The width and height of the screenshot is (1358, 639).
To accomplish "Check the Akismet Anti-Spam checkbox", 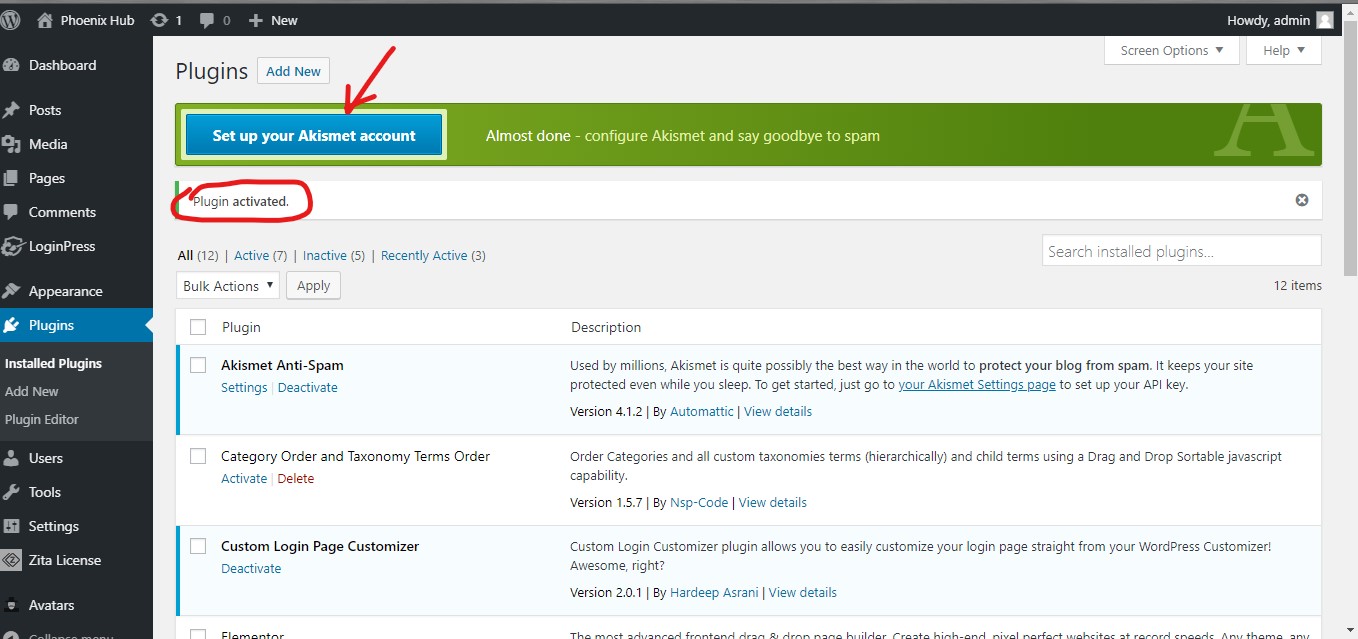I will 198,365.
